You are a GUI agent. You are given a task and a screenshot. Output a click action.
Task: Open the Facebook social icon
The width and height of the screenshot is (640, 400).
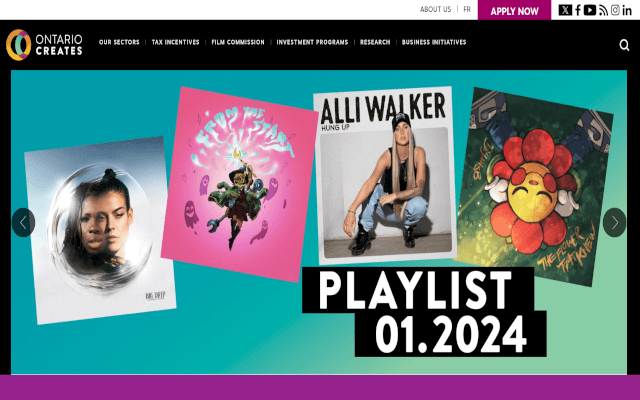pyautogui.click(x=578, y=10)
